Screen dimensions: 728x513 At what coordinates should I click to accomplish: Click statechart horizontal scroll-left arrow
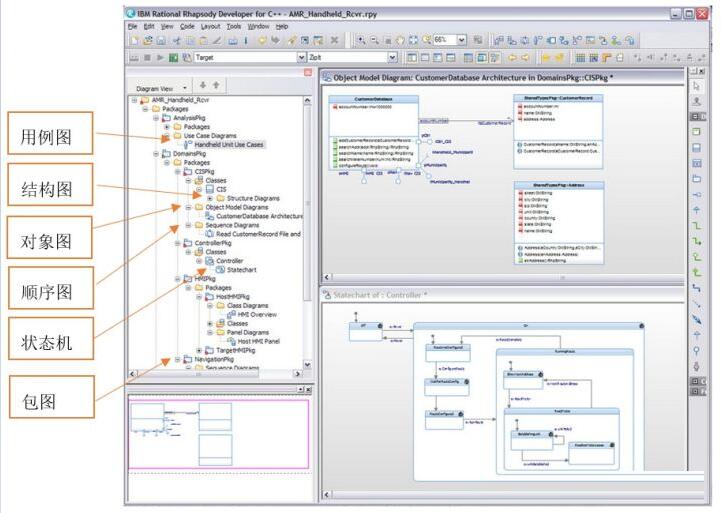point(326,494)
